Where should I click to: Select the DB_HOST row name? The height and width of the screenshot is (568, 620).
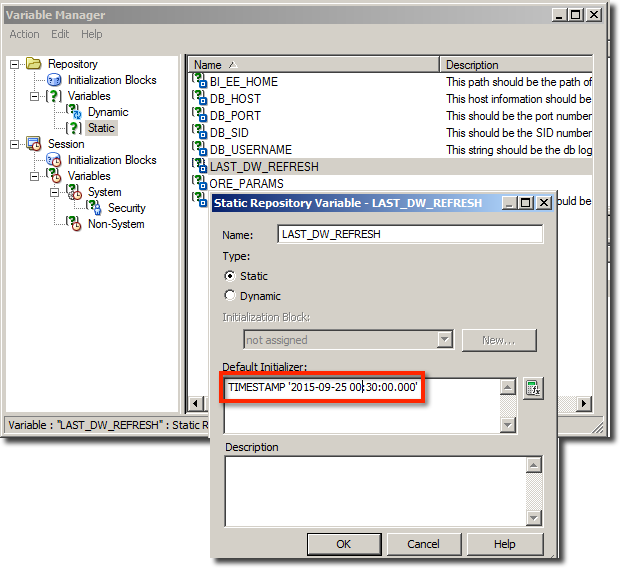[x=235, y=98]
